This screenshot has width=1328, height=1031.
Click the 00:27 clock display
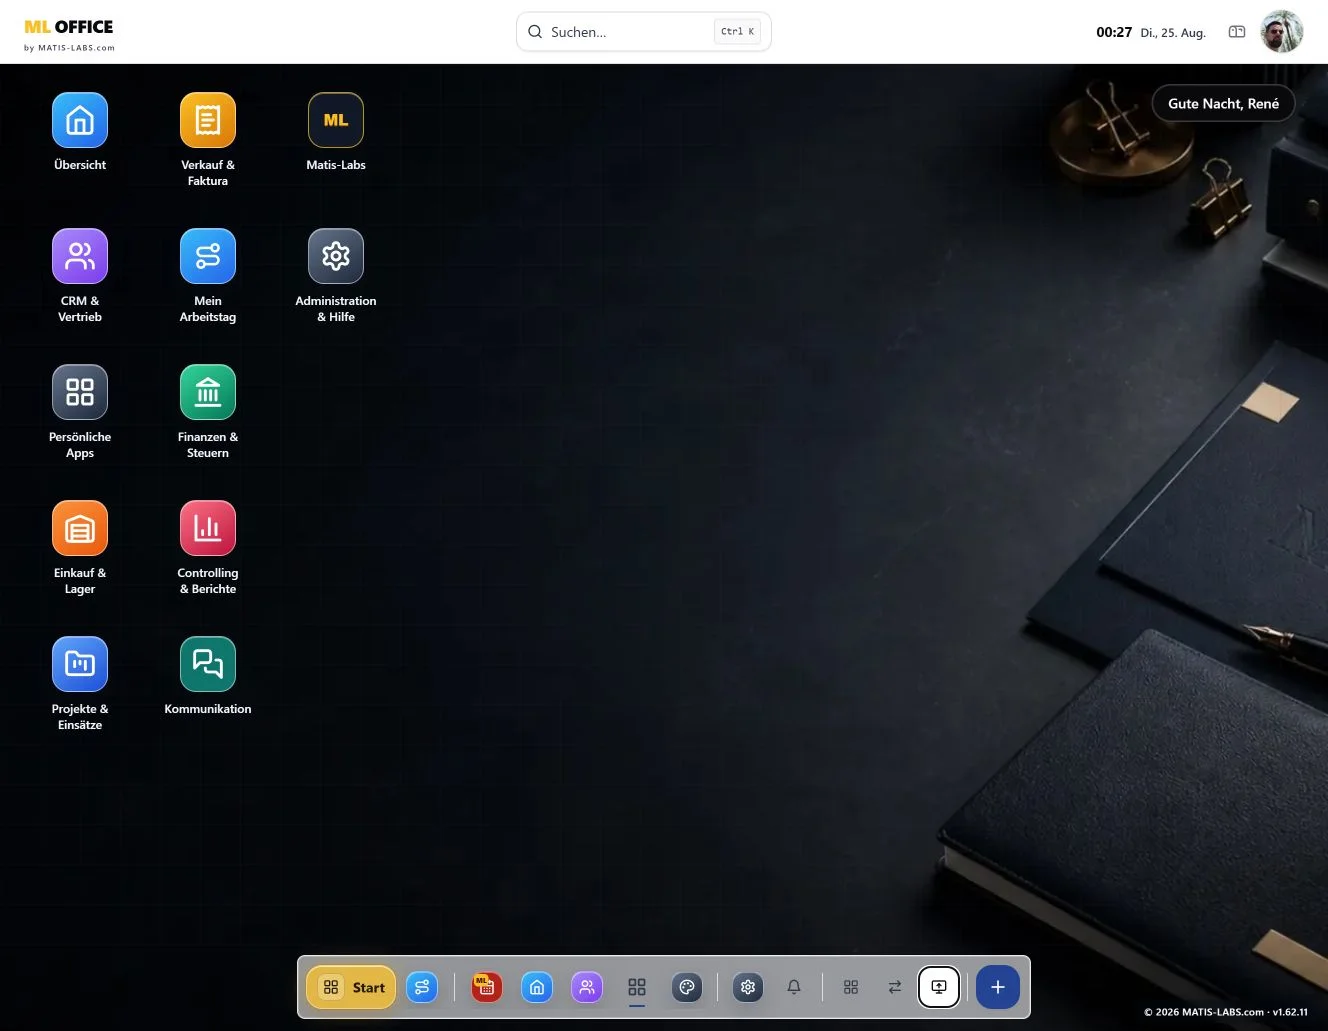coord(1114,32)
